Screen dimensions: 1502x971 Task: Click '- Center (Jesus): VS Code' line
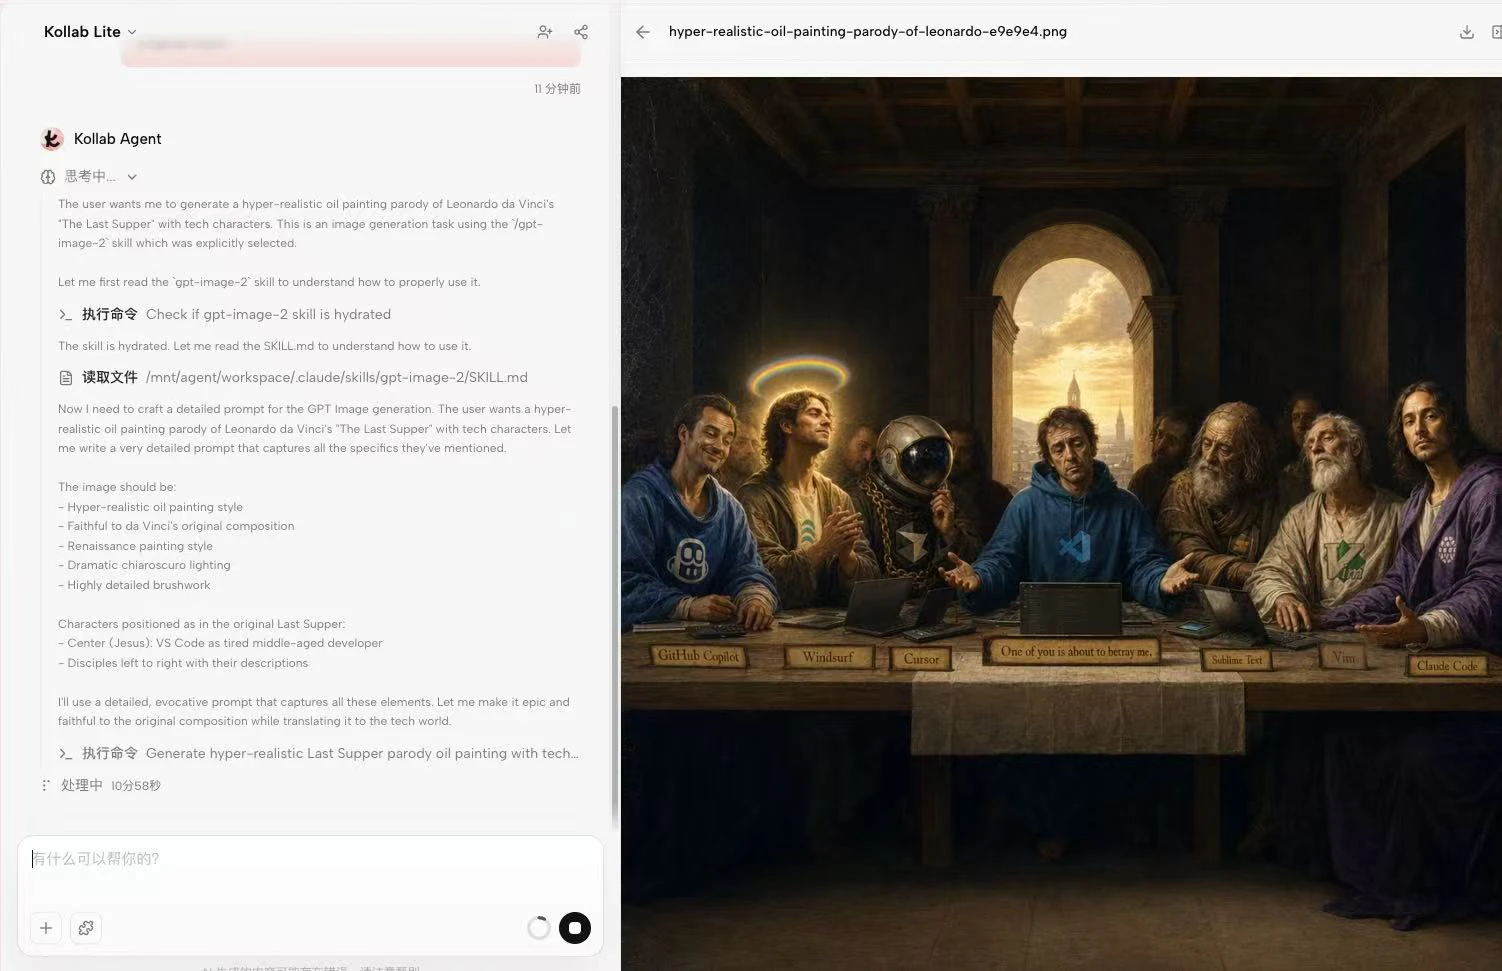click(220, 643)
